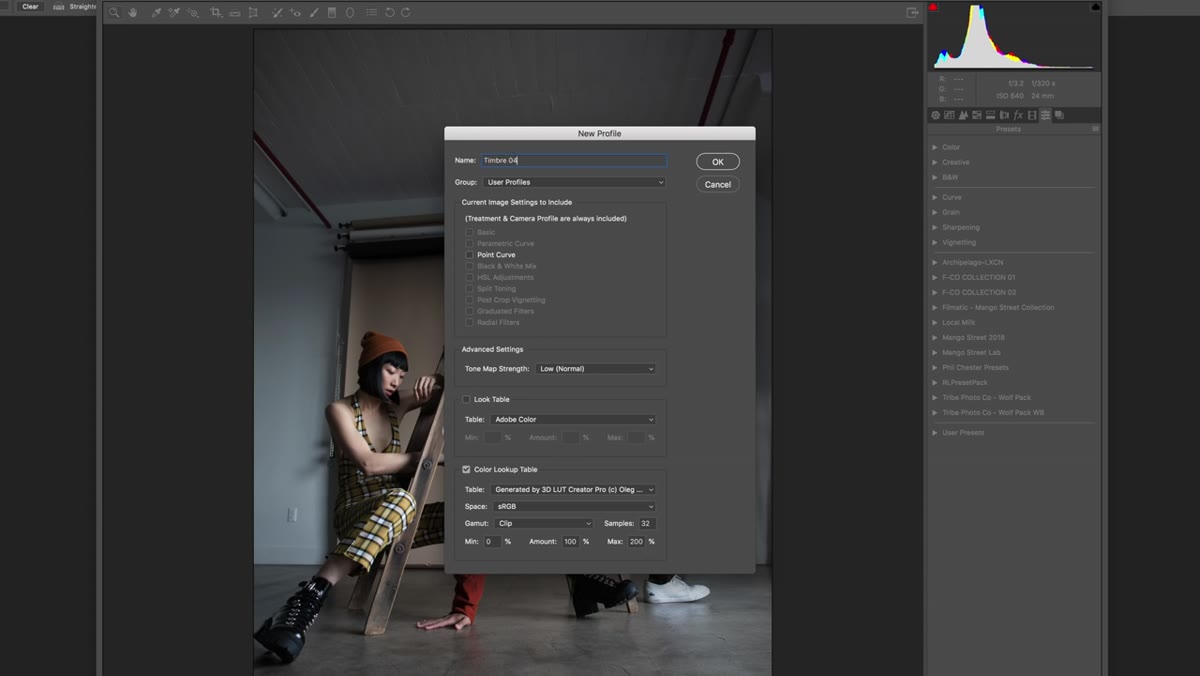The width and height of the screenshot is (1200, 676).
Task: Click the Samples value field
Action: pyautogui.click(x=647, y=523)
